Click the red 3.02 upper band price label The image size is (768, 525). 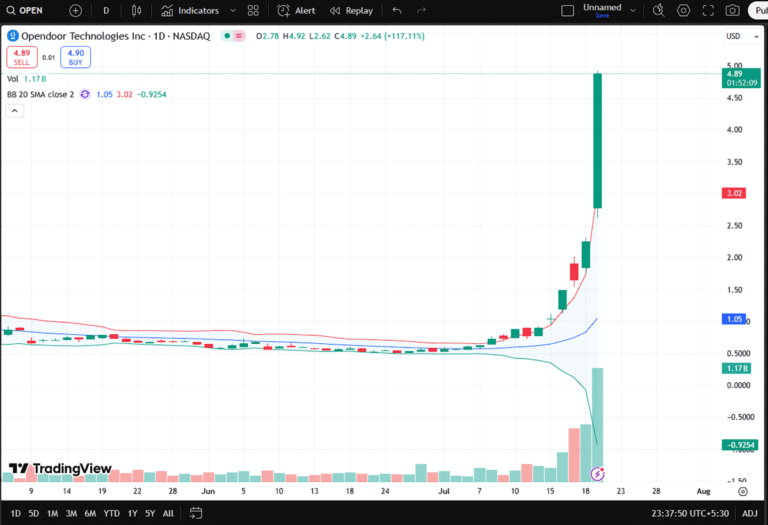click(734, 193)
